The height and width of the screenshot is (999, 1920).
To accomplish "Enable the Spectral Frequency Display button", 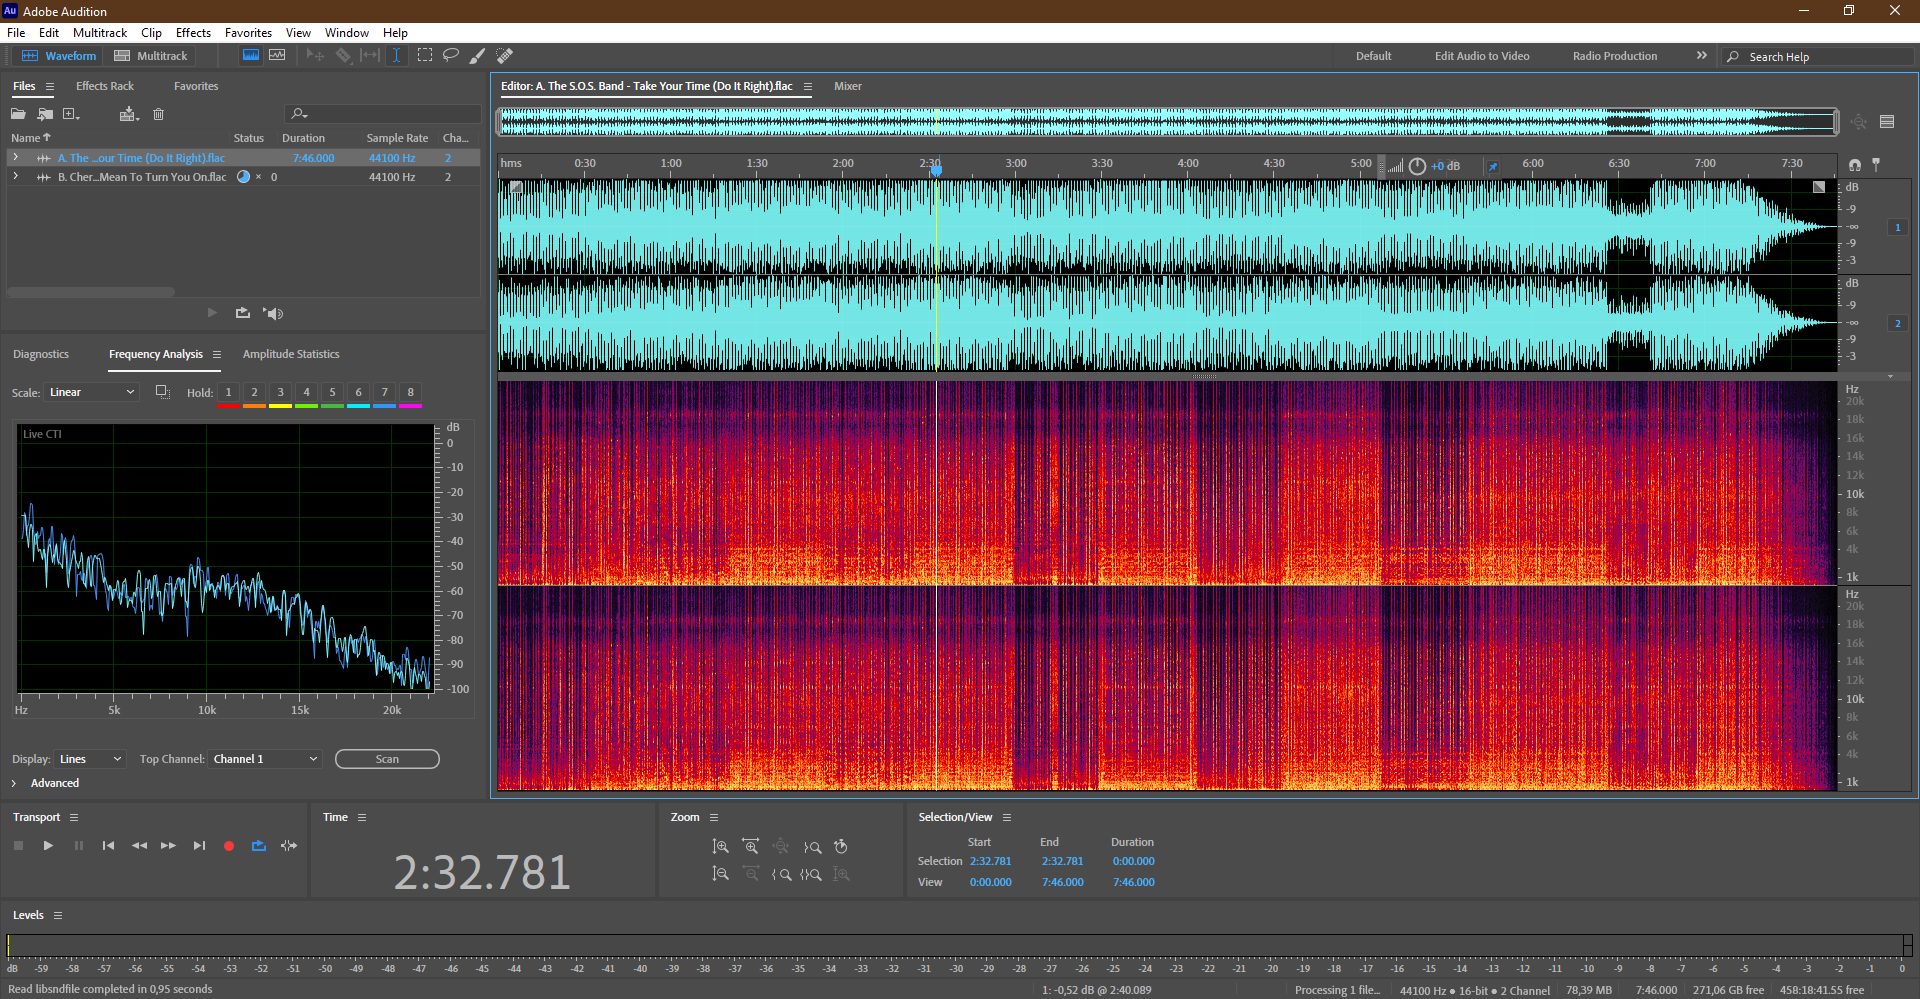I will coord(251,56).
